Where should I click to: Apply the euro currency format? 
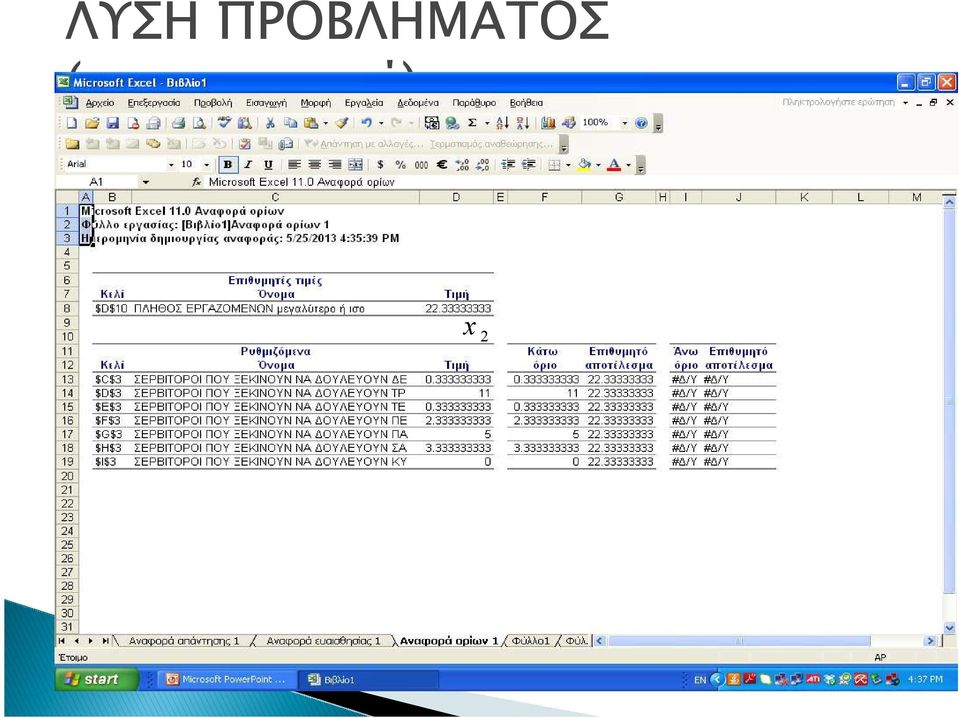[442, 165]
